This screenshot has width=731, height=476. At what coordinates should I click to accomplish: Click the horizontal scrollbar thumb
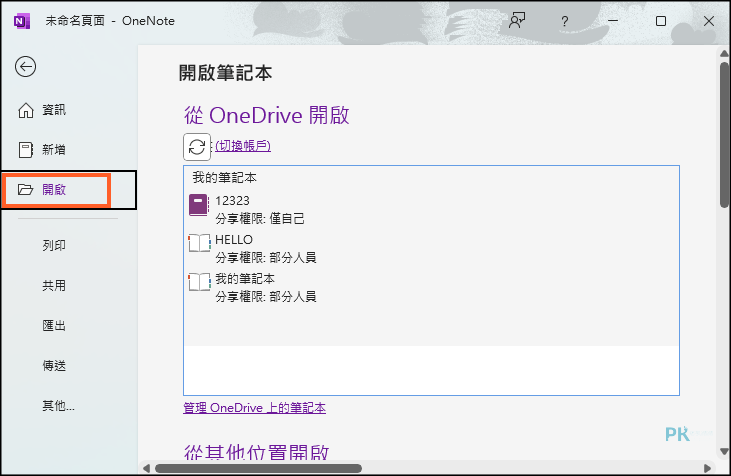click(258, 468)
